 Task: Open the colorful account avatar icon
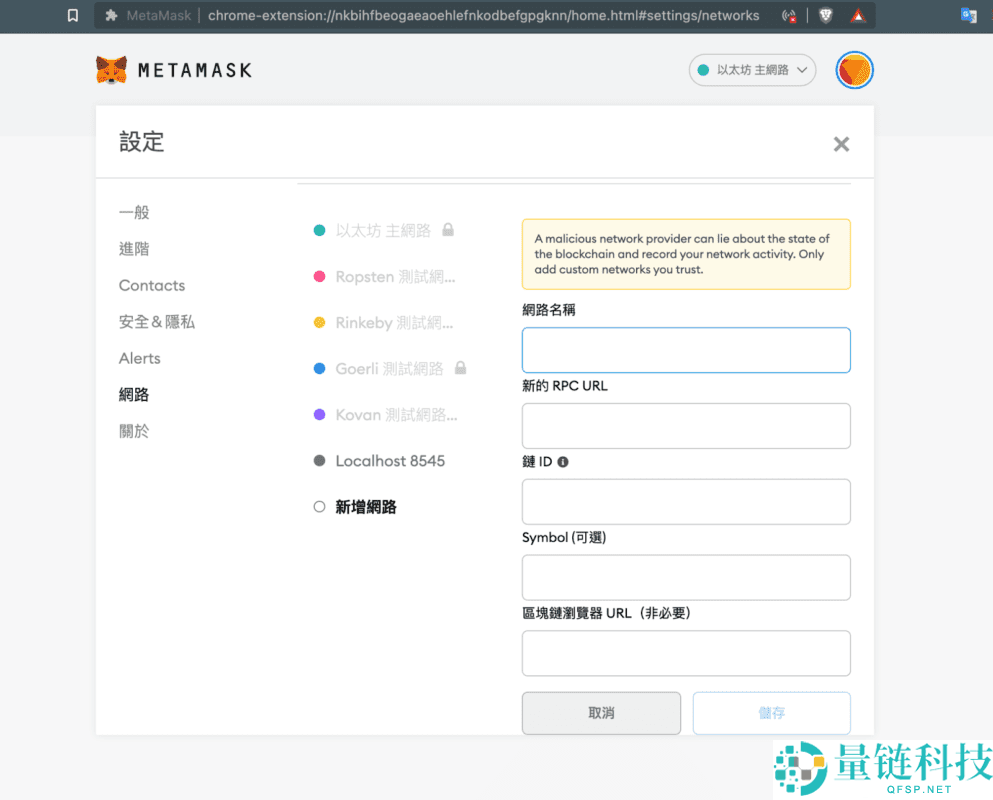[854, 70]
